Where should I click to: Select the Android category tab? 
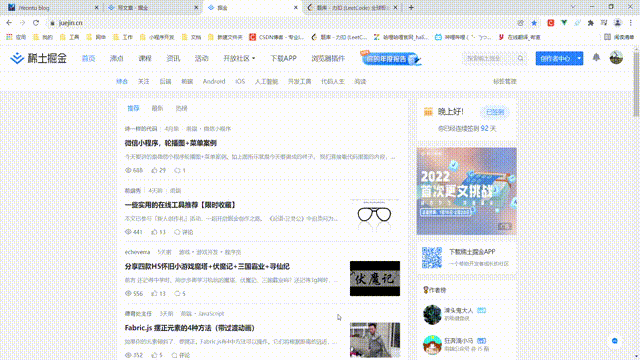pyautogui.click(x=214, y=82)
